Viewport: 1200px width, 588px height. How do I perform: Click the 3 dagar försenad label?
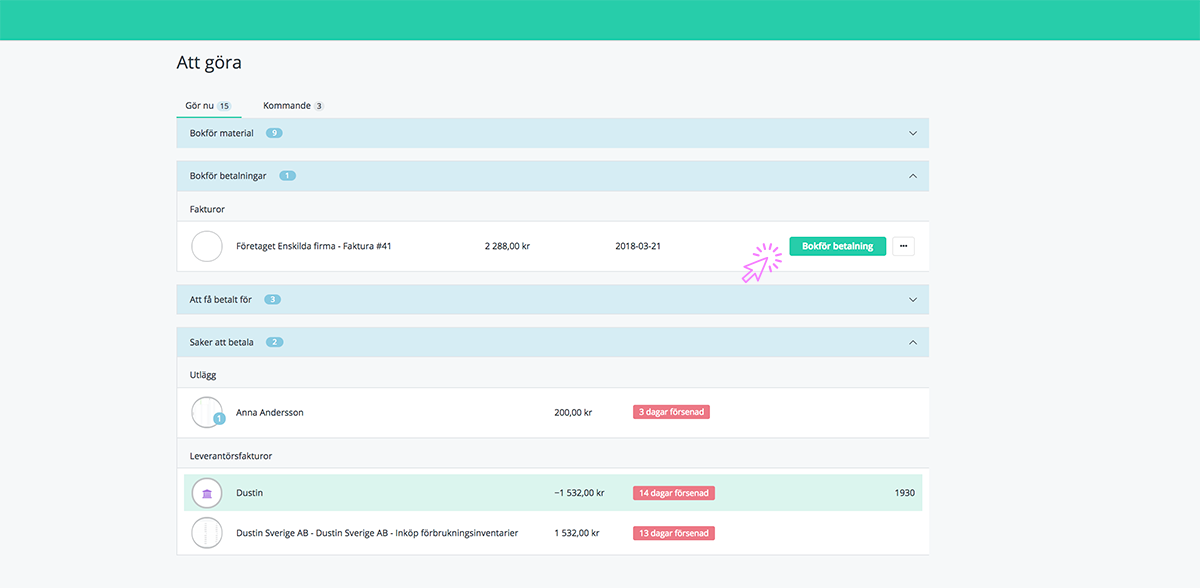[671, 412]
